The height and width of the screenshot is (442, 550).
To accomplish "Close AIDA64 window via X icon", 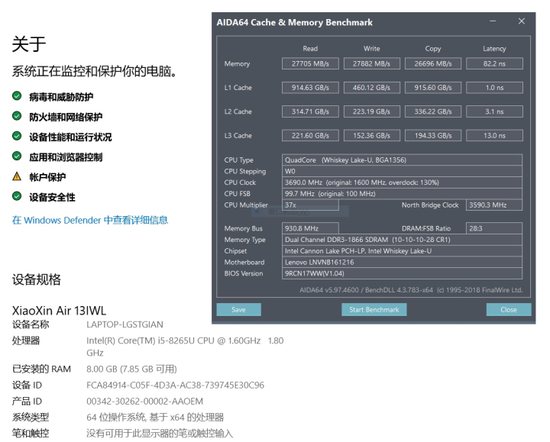I will (x=522, y=21).
